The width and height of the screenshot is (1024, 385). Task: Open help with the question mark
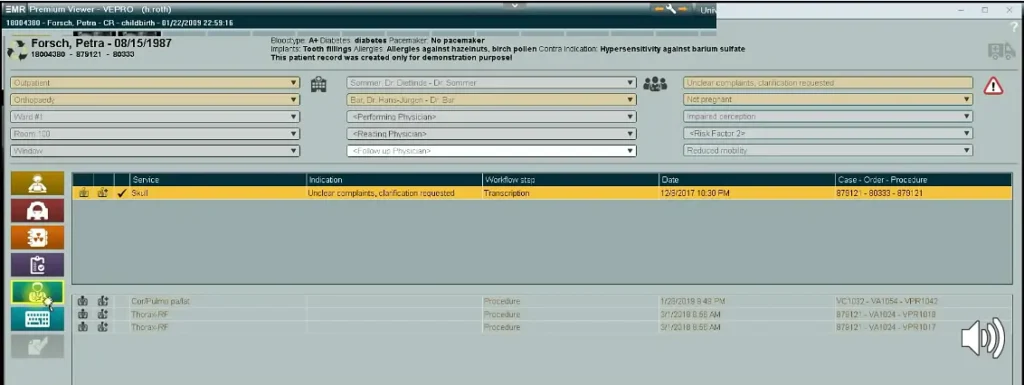point(1014,27)
